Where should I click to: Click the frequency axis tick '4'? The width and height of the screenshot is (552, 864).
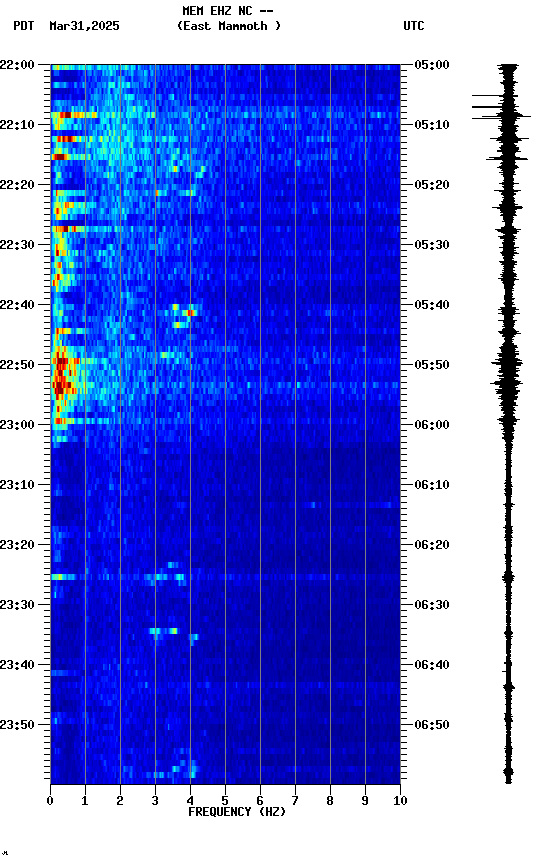click(x=190, y=801)
